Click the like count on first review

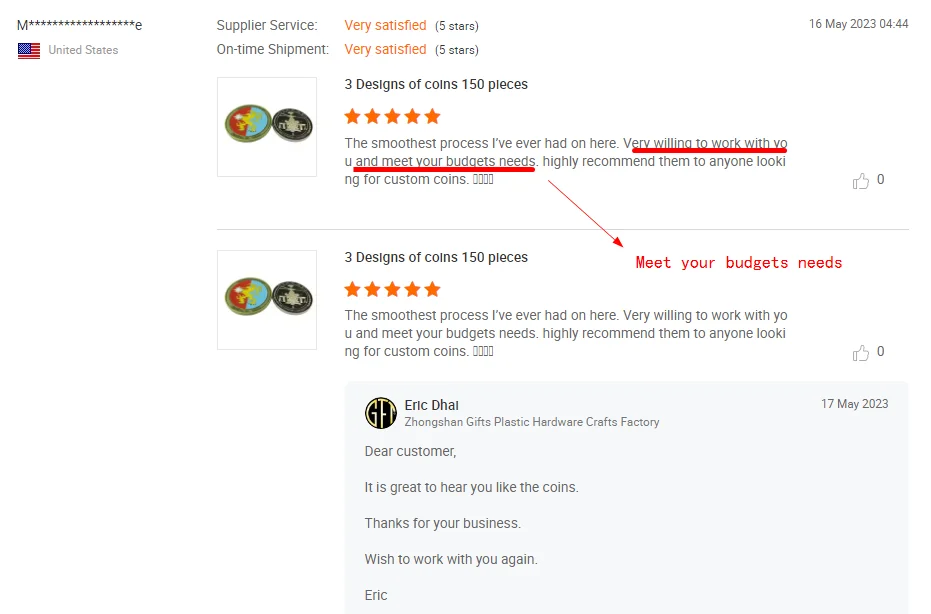coord(881,179)
